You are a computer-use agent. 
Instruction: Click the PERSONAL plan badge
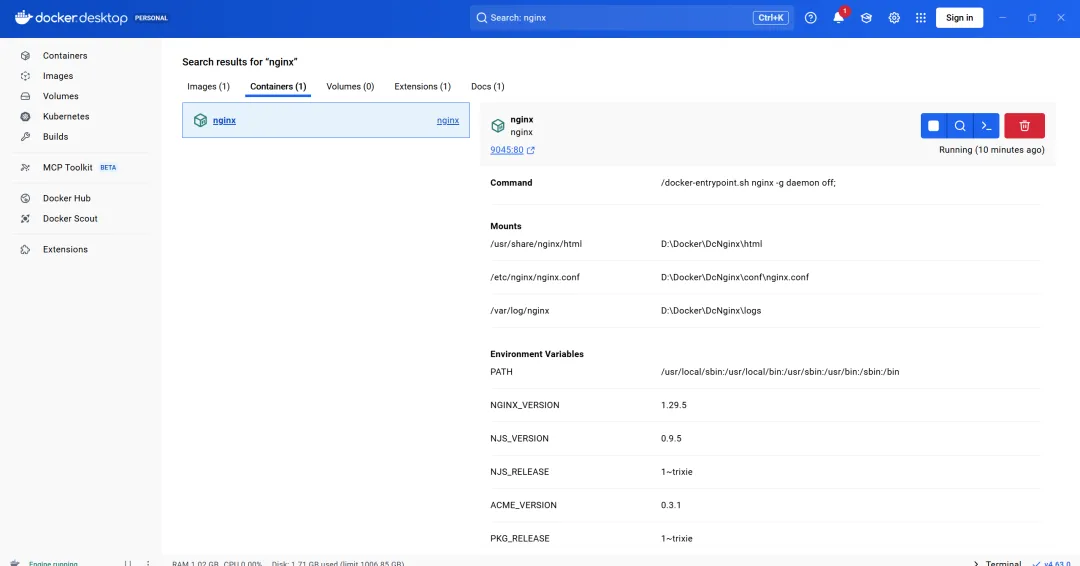(x=151, y=18)
